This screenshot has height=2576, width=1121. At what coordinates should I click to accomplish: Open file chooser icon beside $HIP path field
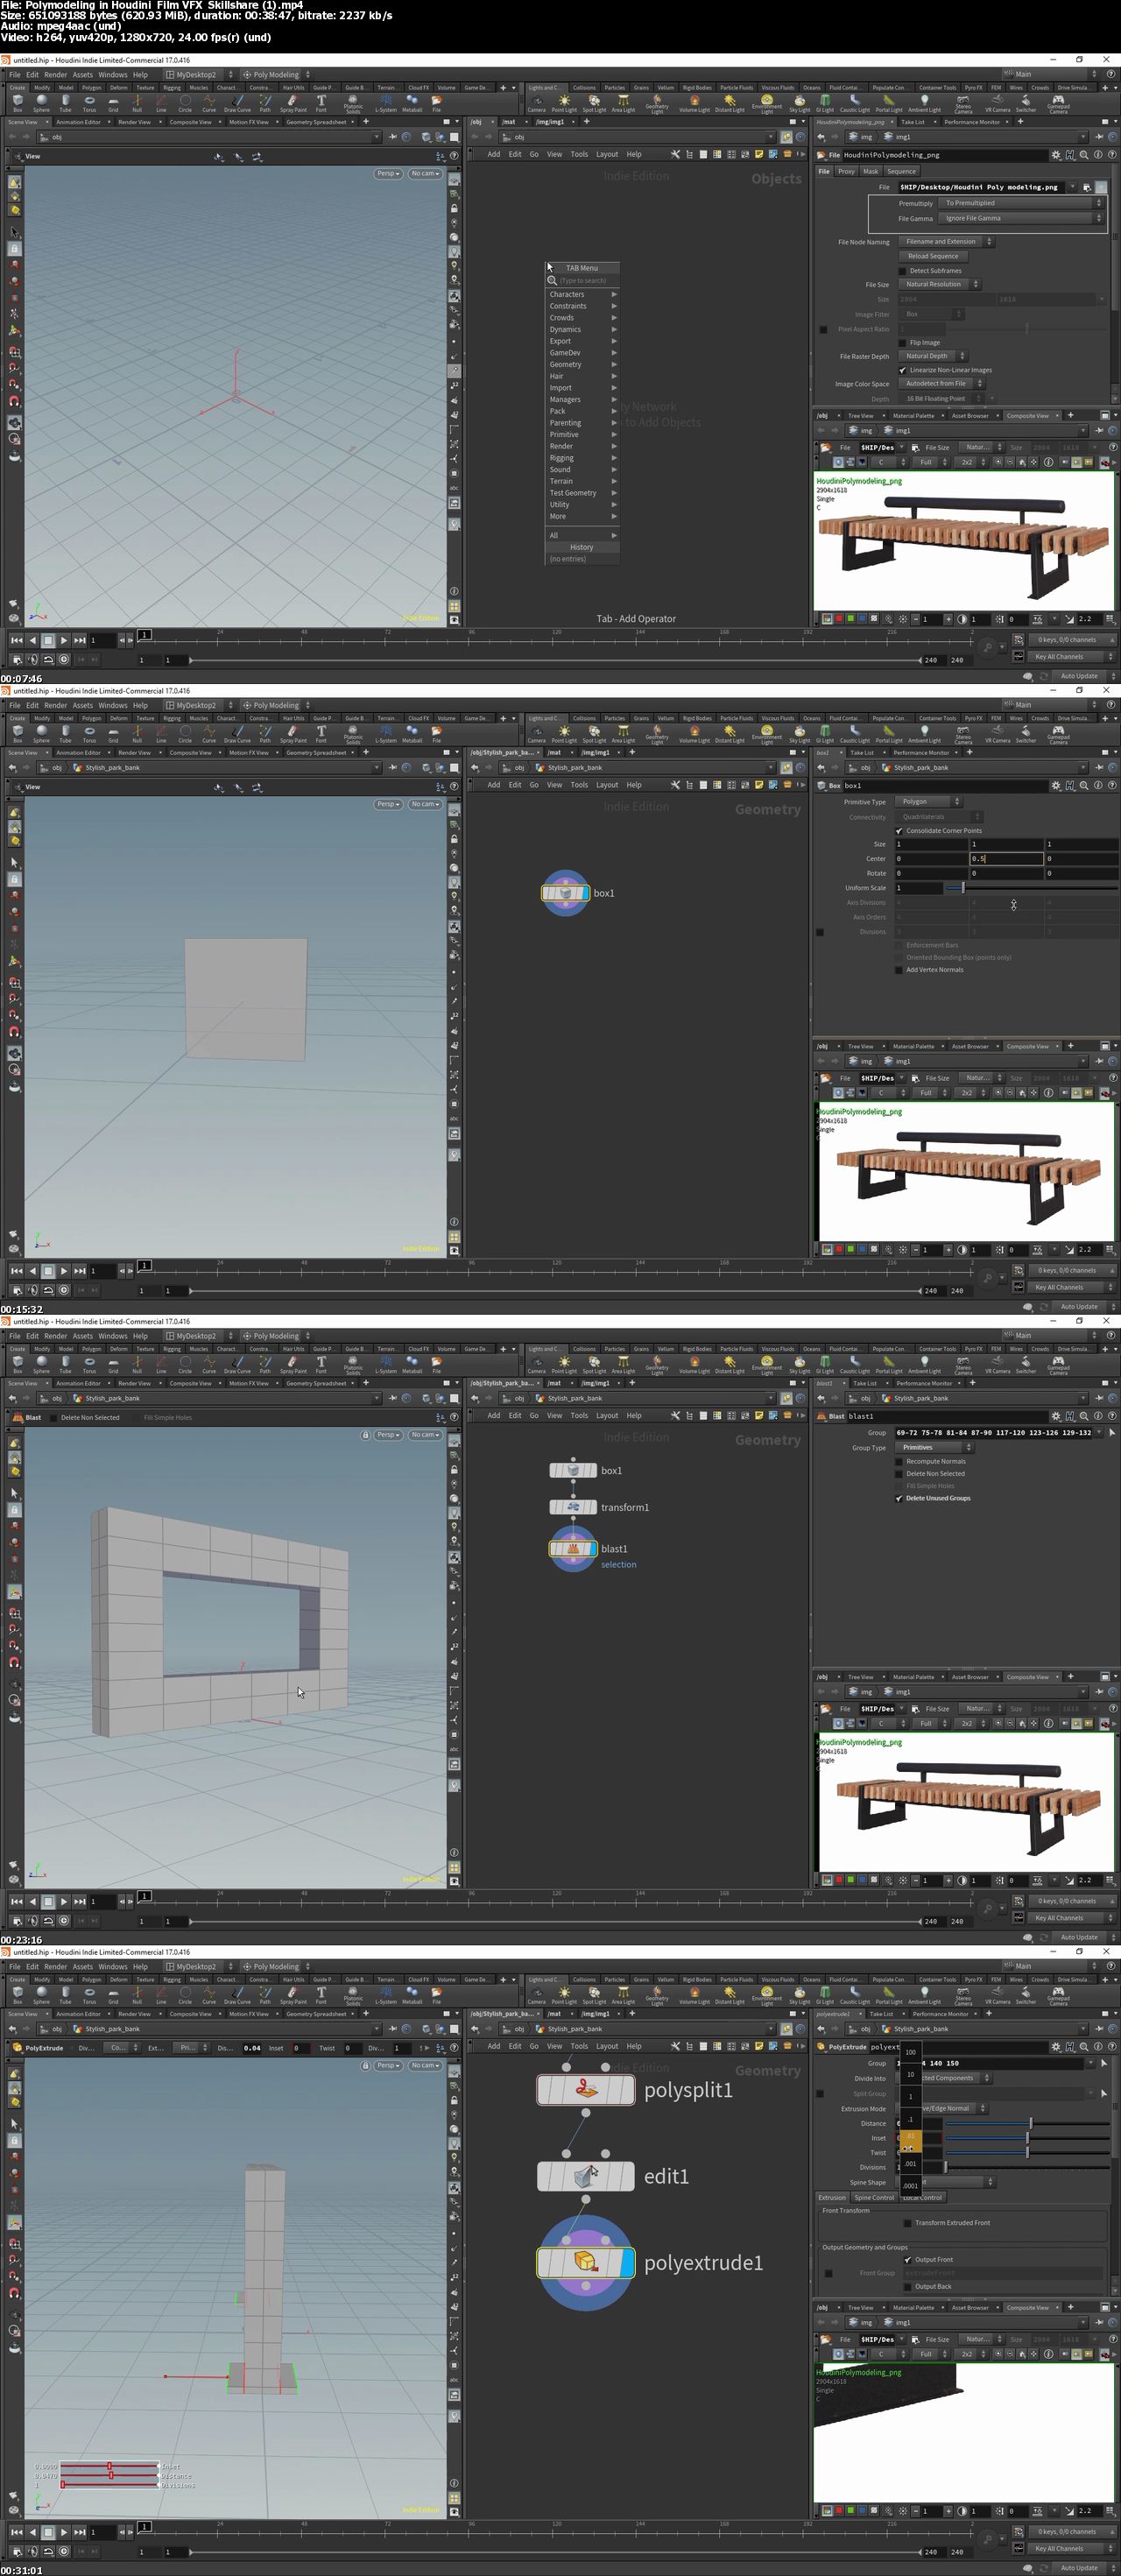(x=1087, y=187)
